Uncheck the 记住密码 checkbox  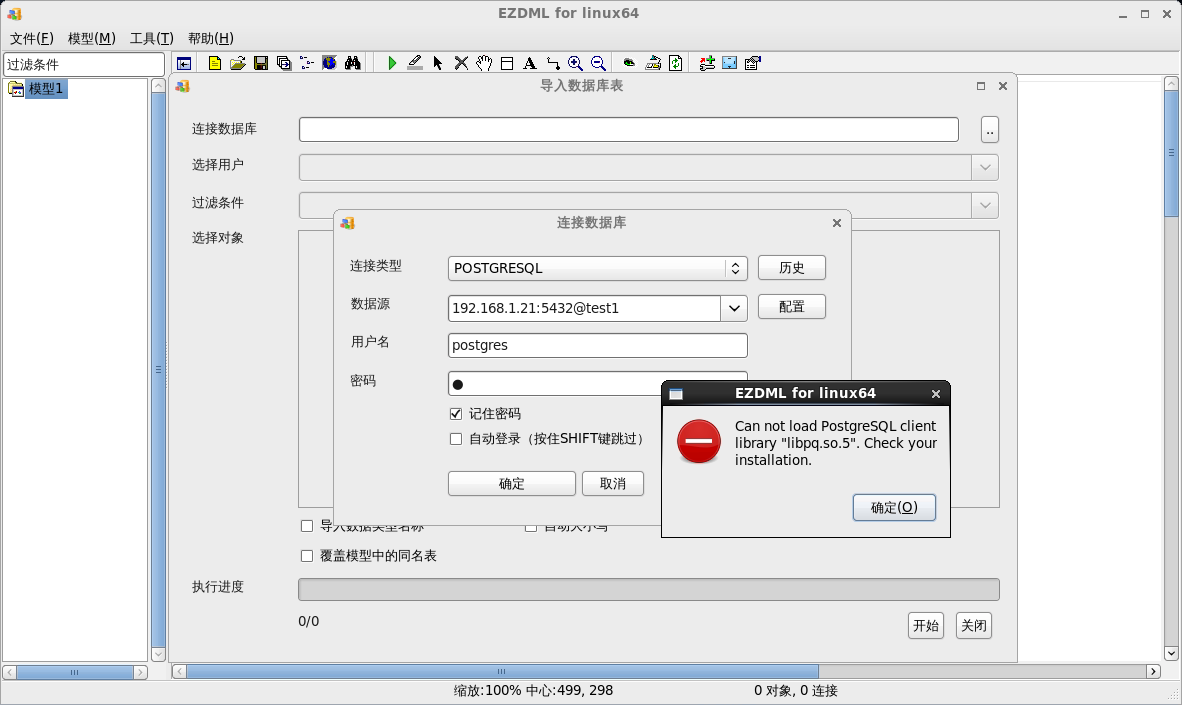tap(456, 414)
